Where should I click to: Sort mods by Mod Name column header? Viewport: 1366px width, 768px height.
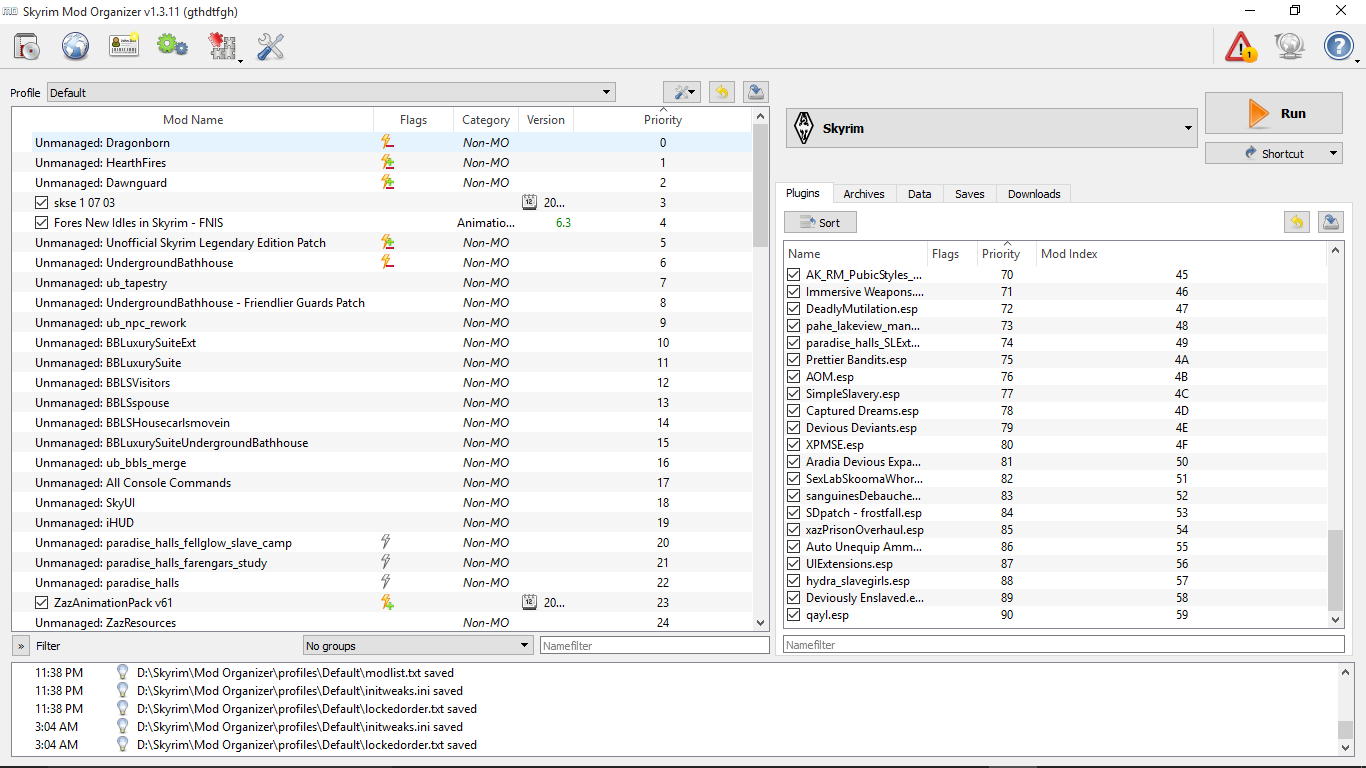193,120
